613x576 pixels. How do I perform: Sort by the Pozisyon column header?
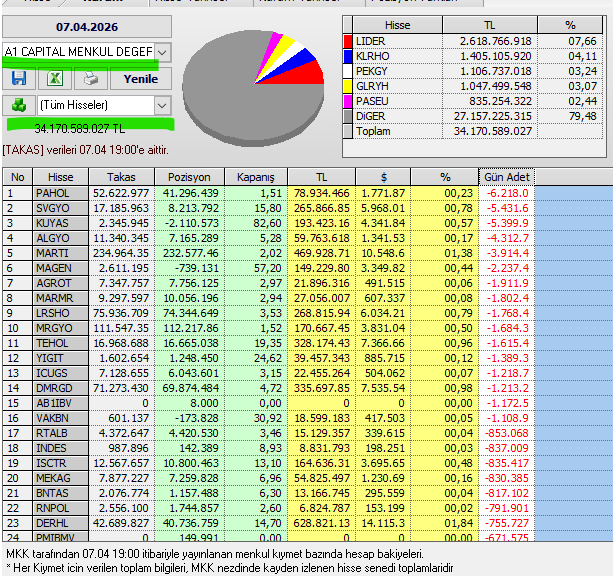point(189,177)
